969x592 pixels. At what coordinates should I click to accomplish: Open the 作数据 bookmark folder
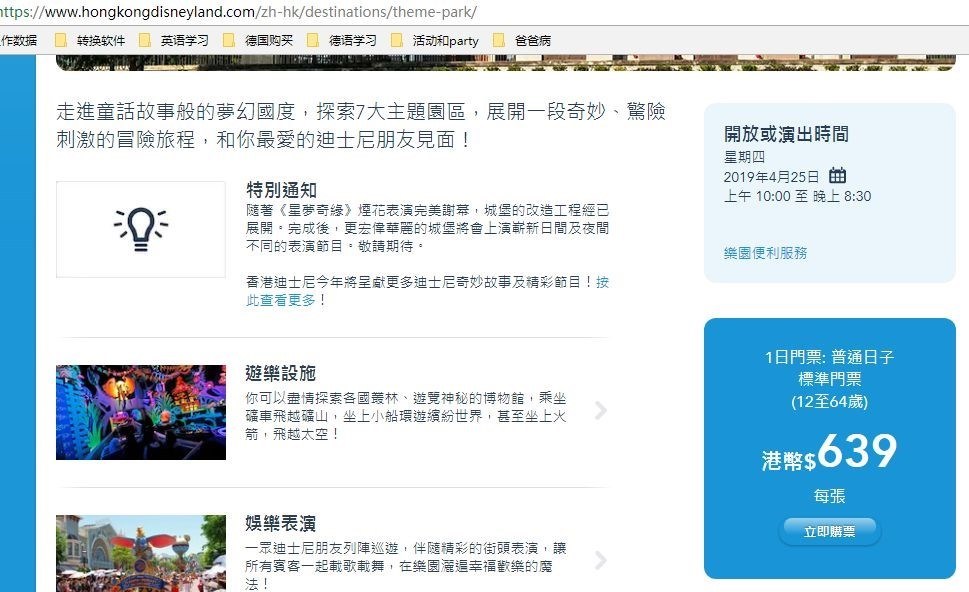[x=18, y=41]
